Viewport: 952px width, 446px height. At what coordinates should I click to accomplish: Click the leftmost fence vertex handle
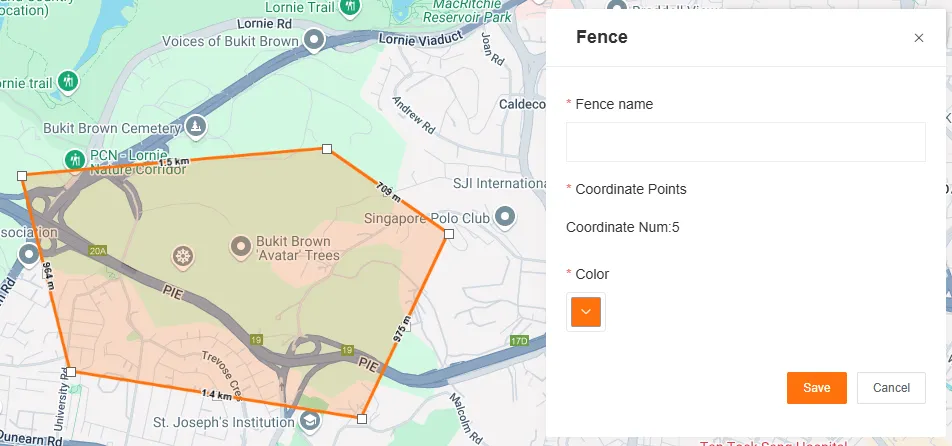click(22, 175)
